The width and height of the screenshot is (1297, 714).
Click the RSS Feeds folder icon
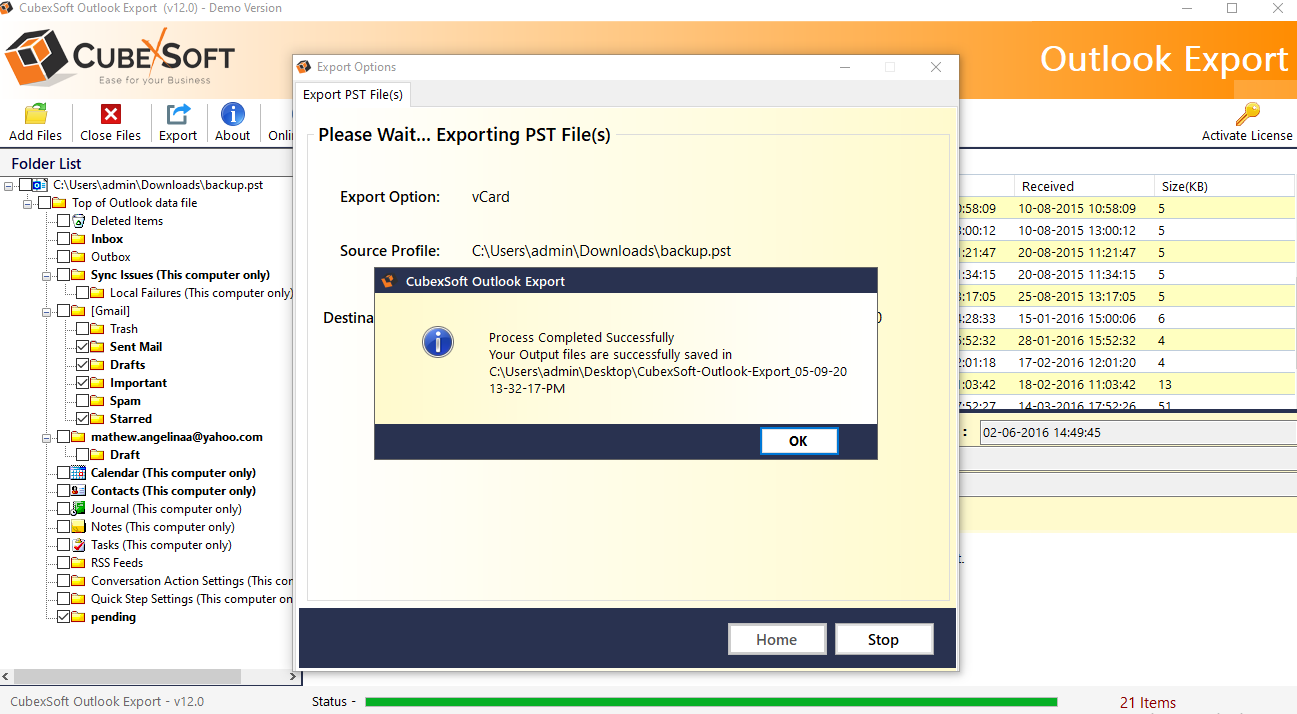79,563
